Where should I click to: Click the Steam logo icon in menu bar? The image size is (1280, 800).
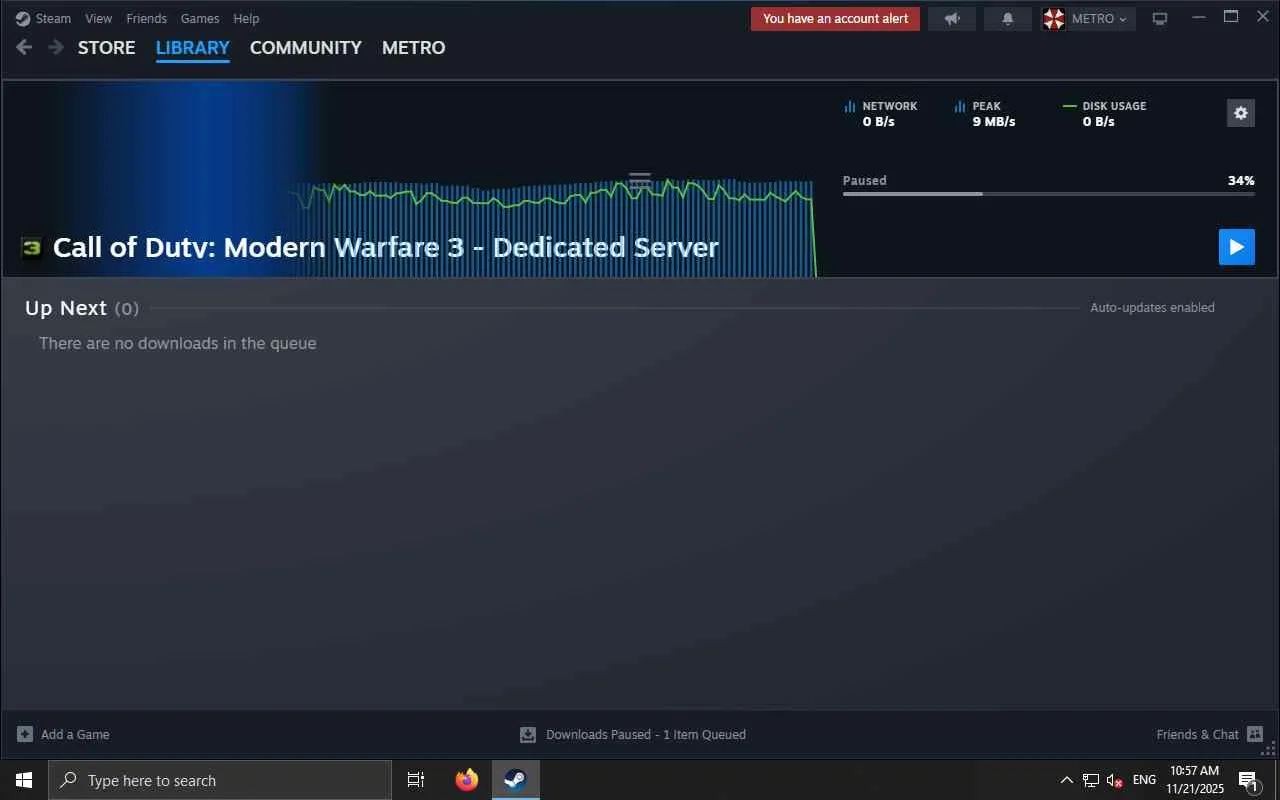[23, 18]
